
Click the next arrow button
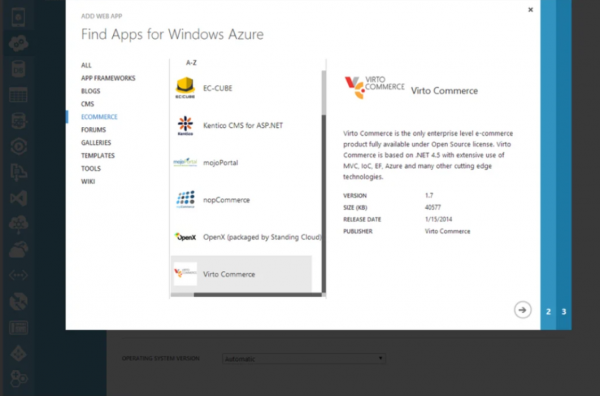[x=522, y=310]
